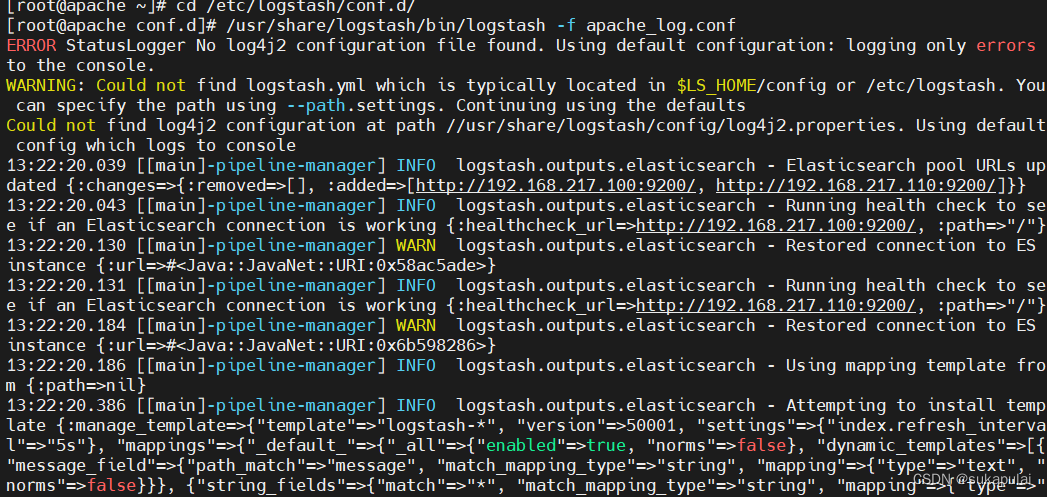This screenshot has width=1047, height=497.
Task: Click healthcheck_url link for 192.168.217.110:9200
Action: pyautogui.click(x=777, y=305)
